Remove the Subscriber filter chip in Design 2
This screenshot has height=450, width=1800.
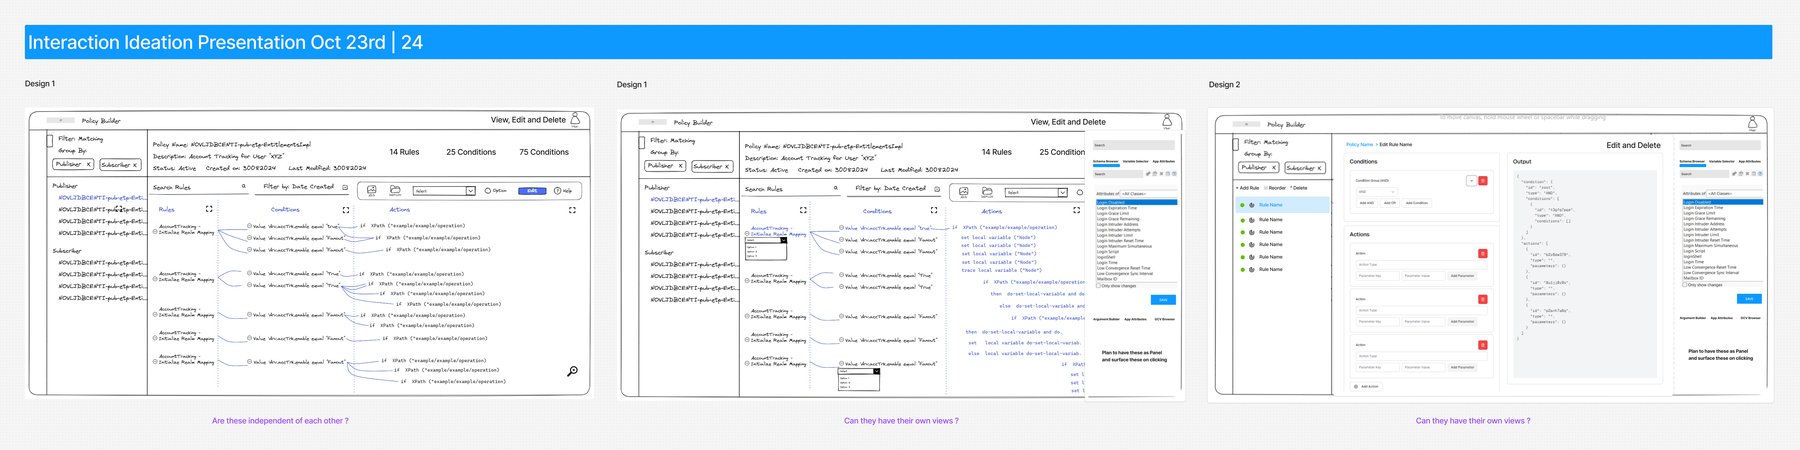point(1320,168)
